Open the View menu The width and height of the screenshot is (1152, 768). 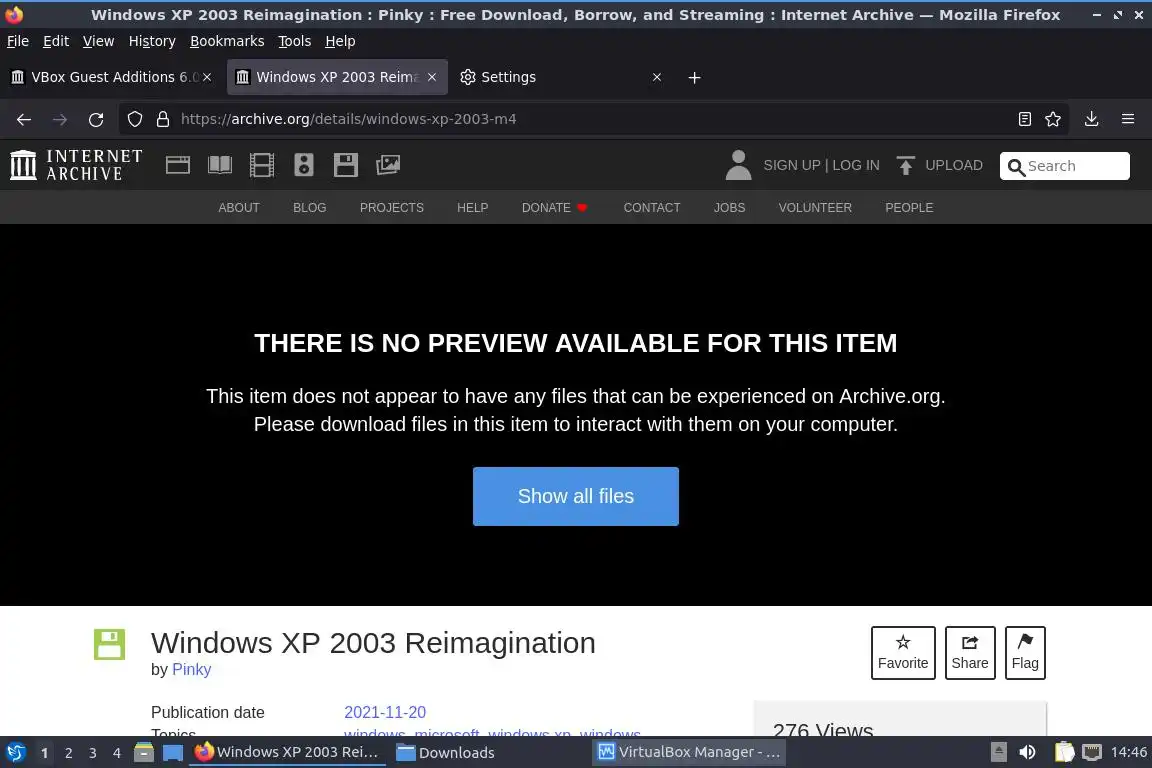pos(98,41)
